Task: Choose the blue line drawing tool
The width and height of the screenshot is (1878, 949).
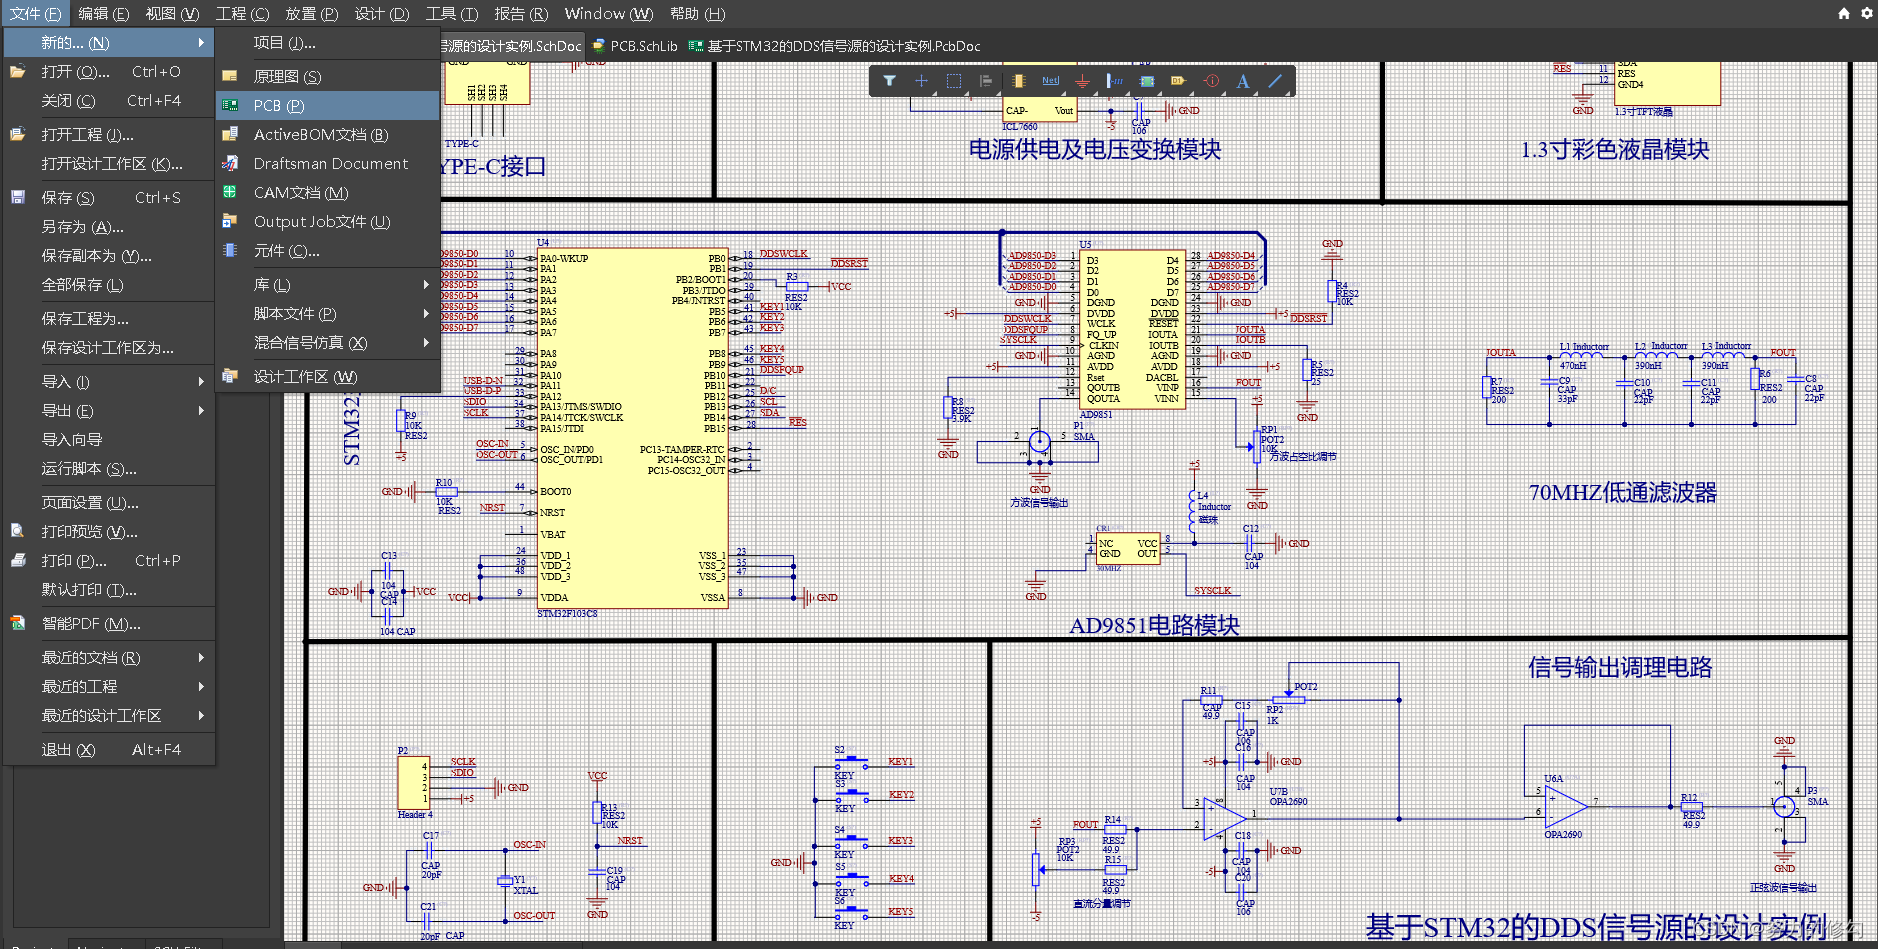Action: [x=1275, y=81]
